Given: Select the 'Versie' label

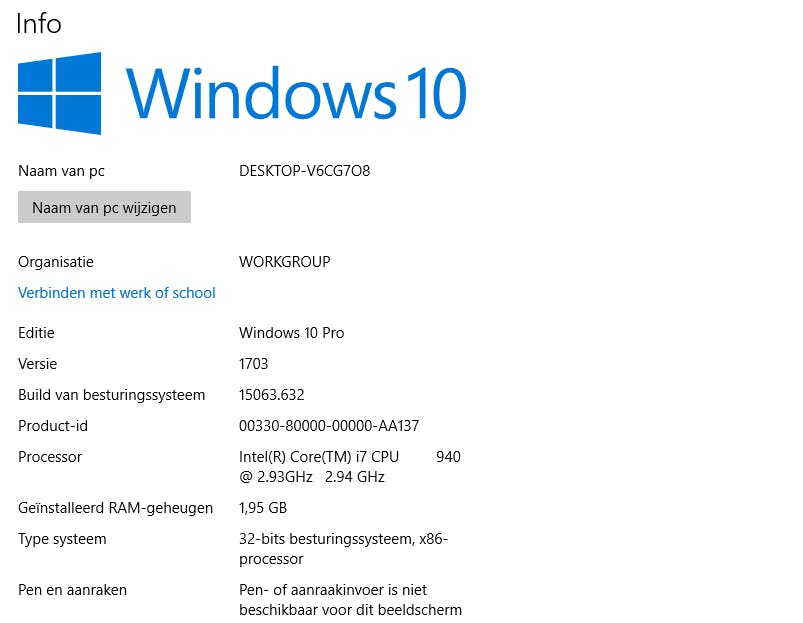Looking at the screenshot, I should tap(37, 364).
